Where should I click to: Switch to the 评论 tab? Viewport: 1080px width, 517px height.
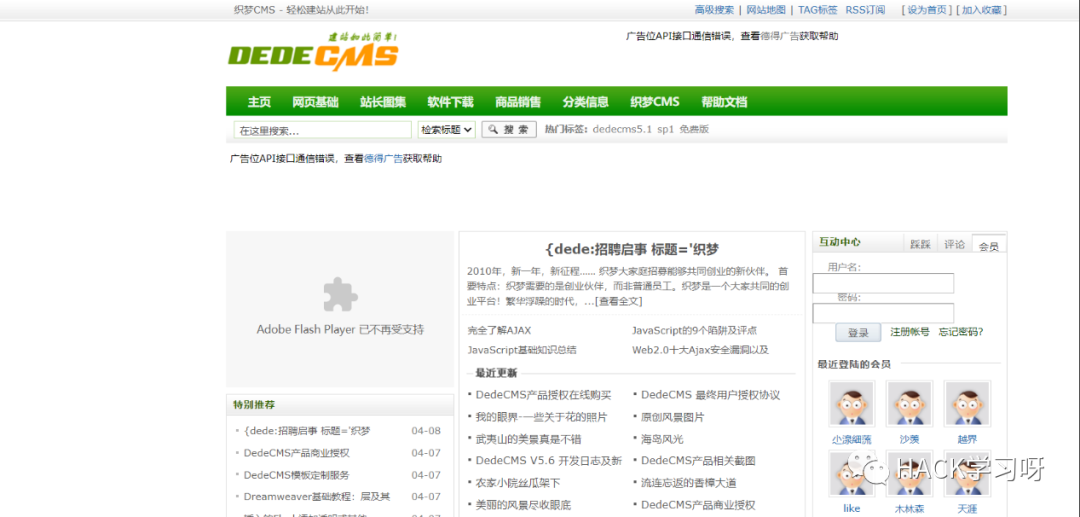[x=955, y=244]
